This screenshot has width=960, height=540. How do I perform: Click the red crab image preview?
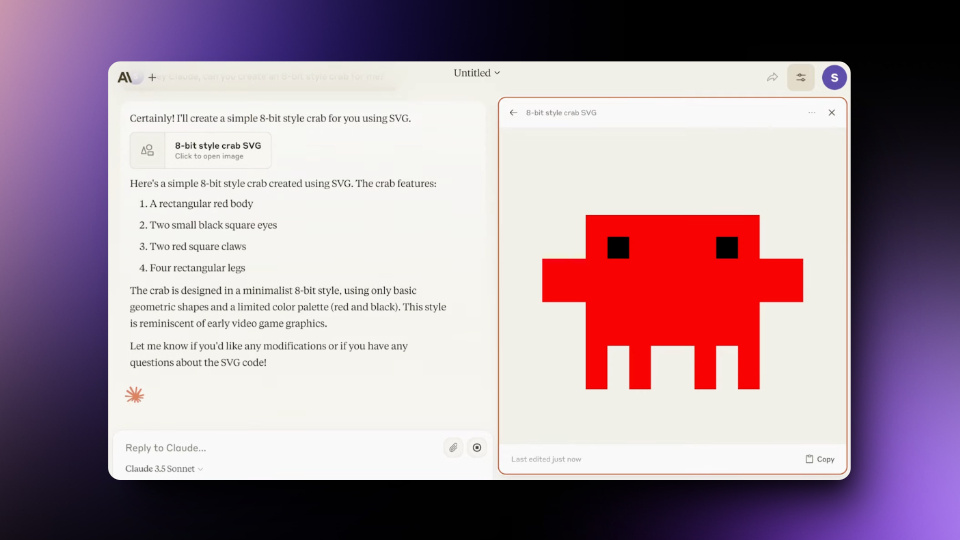[x=672, y=300]
